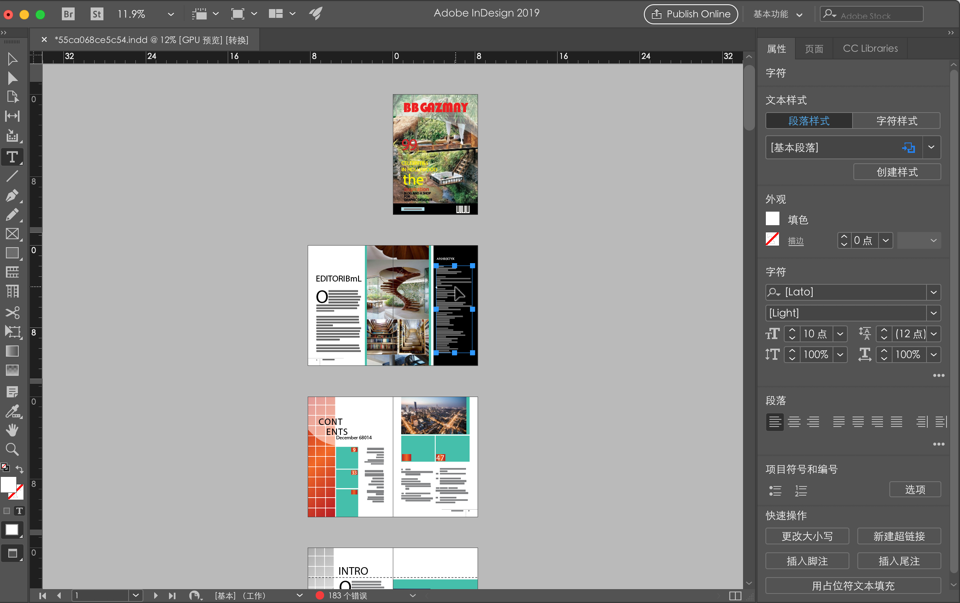
Task: Switch formatting to affect text in toolbar
Action: click(x=18, y=510)
